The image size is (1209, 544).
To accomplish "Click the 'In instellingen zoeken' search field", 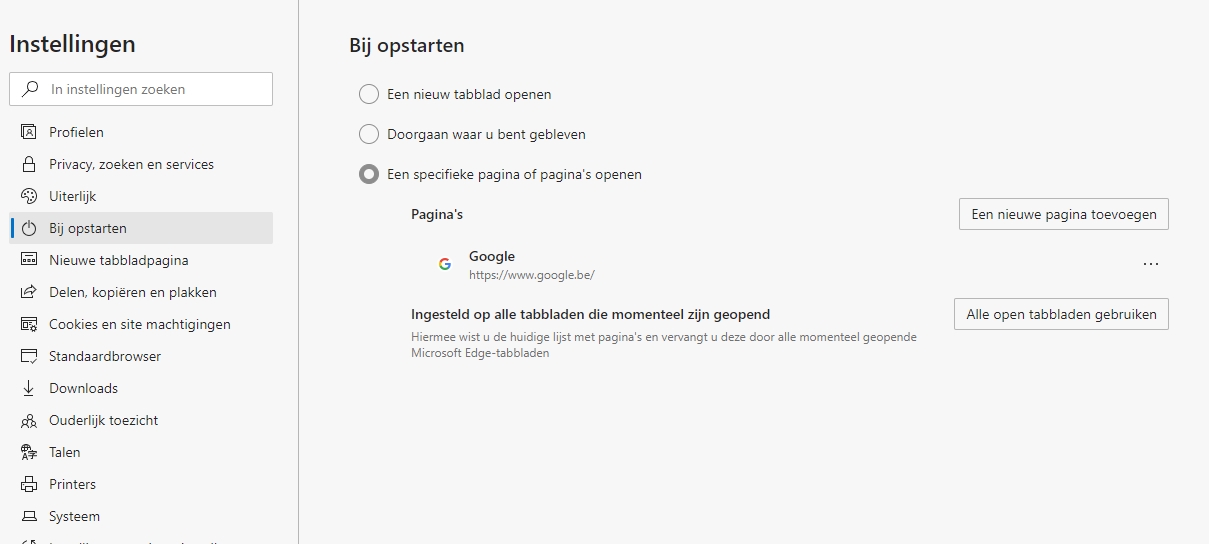I will click(x=150, y=89).
